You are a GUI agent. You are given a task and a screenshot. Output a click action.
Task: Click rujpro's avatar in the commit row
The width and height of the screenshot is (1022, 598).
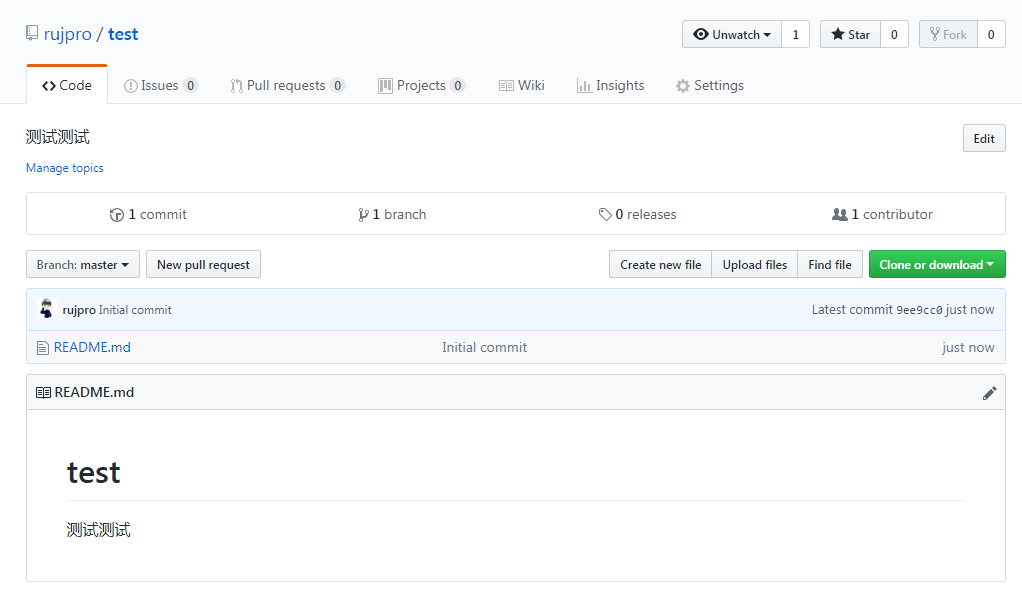[x=46, y=309]
